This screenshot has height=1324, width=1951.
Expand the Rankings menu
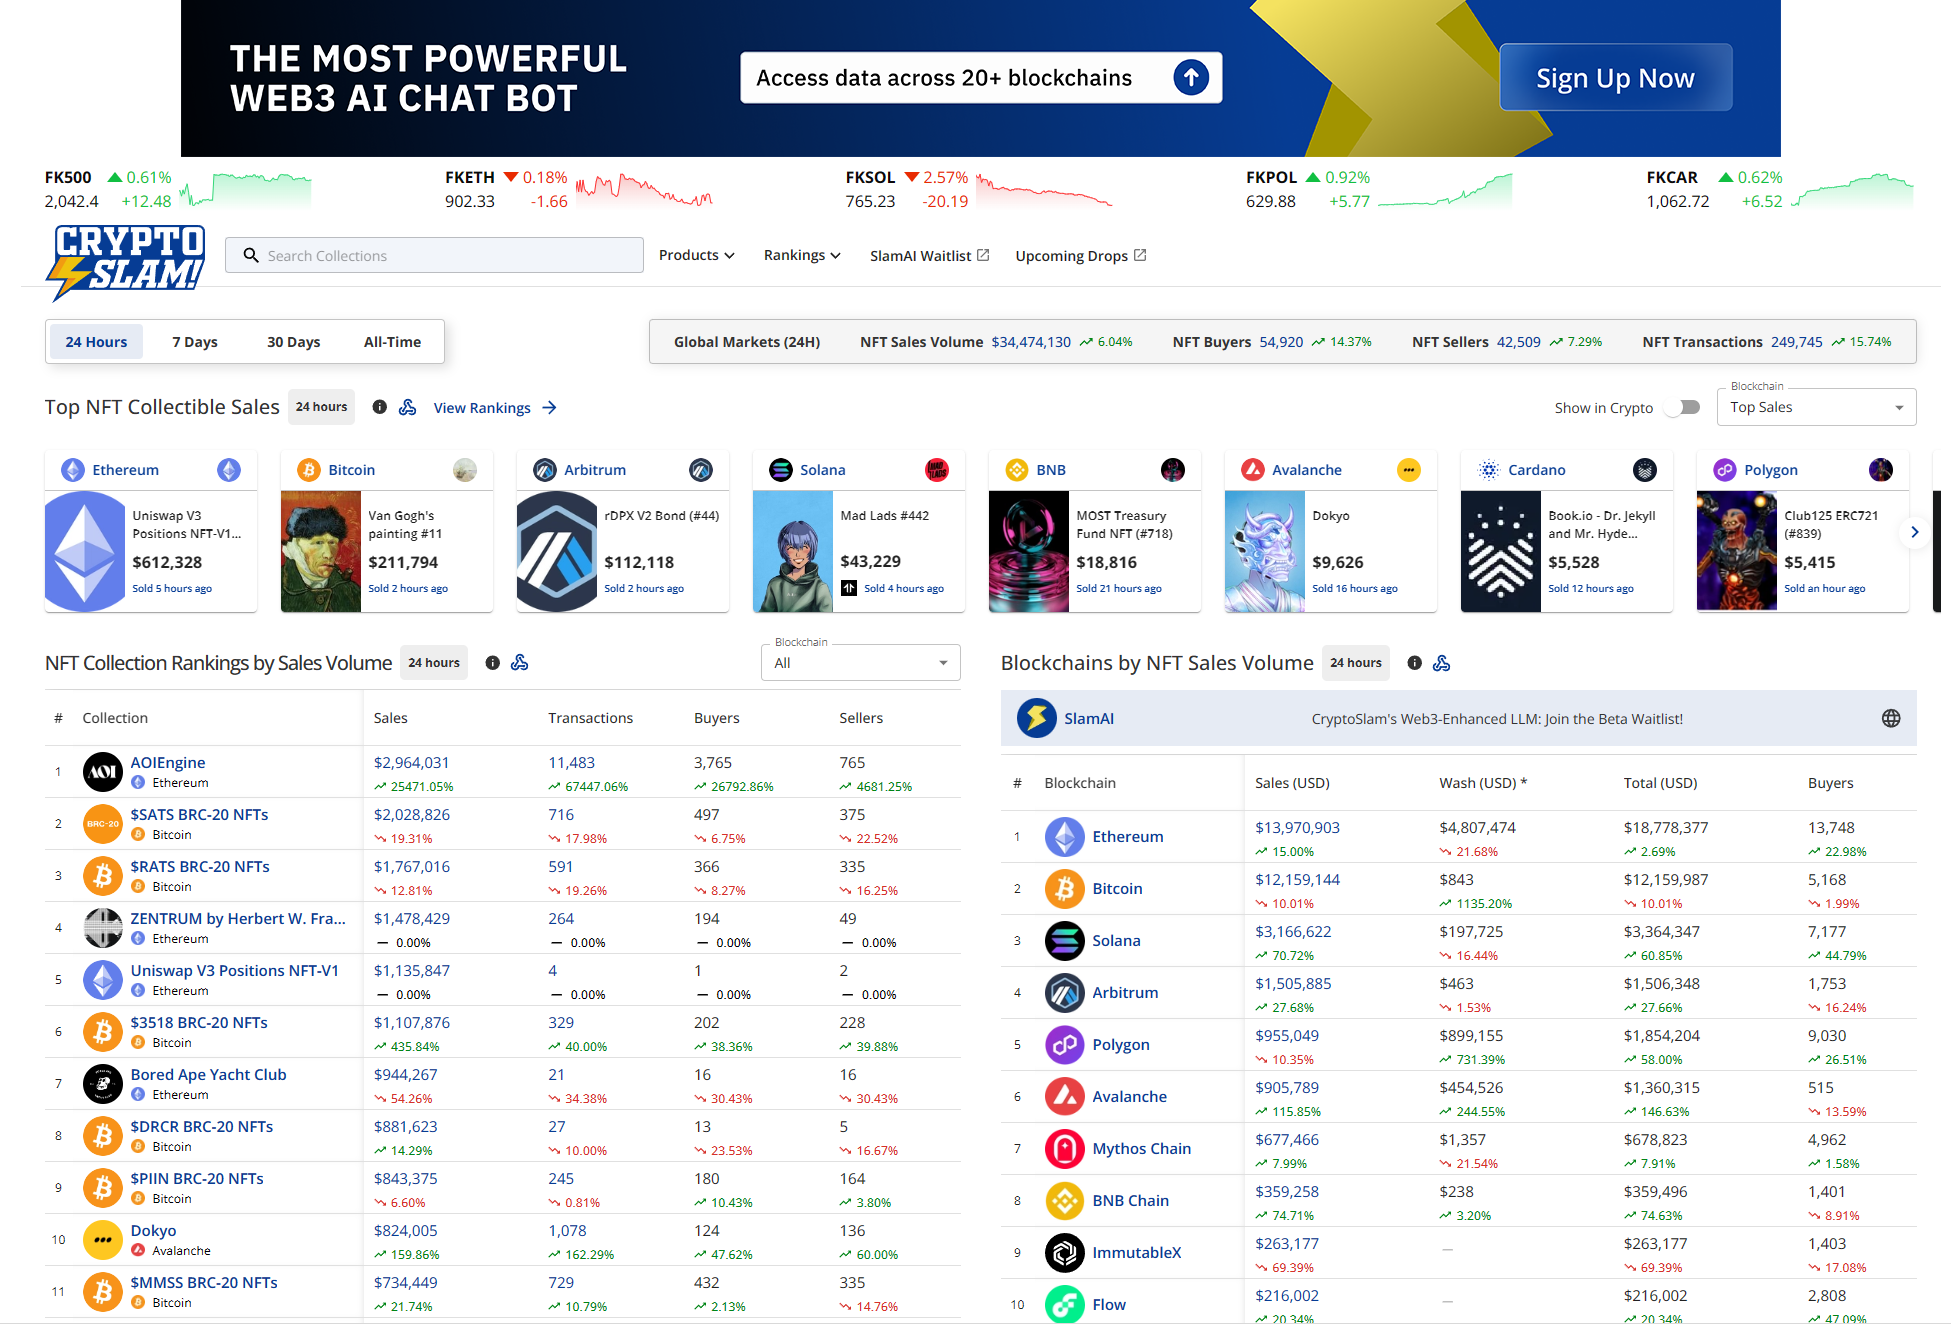click(802, 255)
